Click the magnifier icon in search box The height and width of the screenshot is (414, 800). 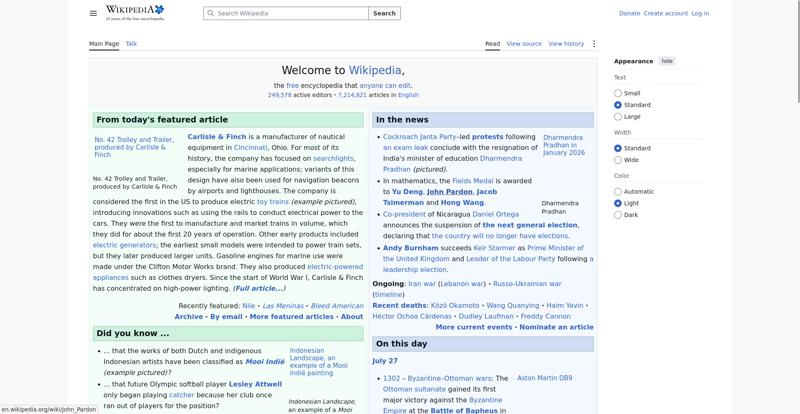(x=211, y=13)
